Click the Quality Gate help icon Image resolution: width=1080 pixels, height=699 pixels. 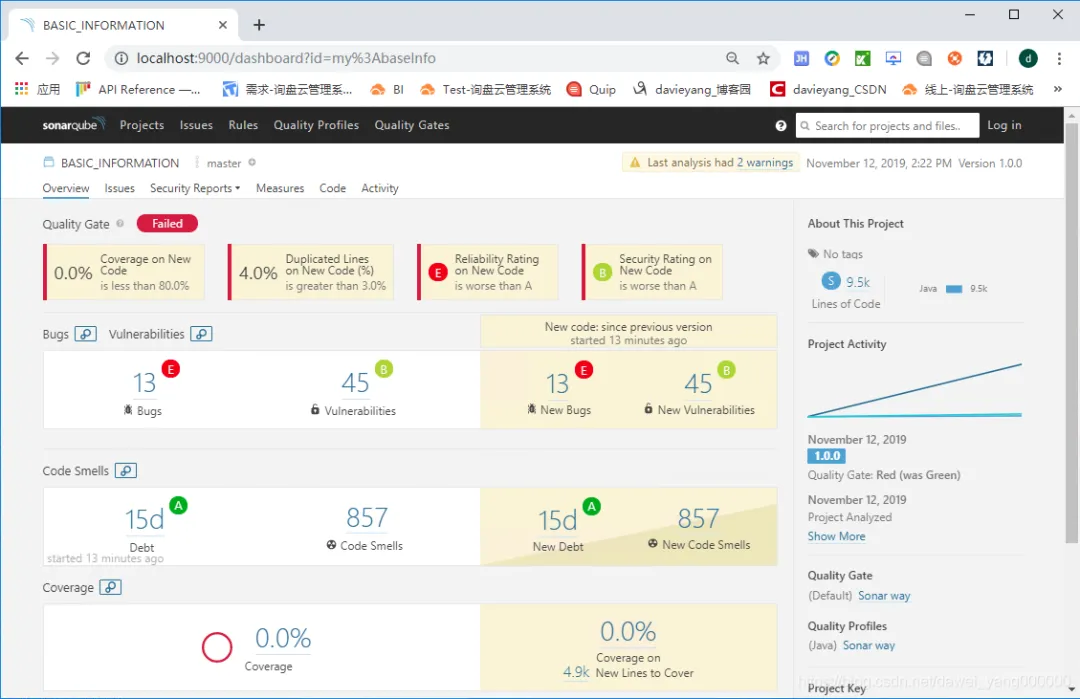pyautogui.click(x=120, y=224)
